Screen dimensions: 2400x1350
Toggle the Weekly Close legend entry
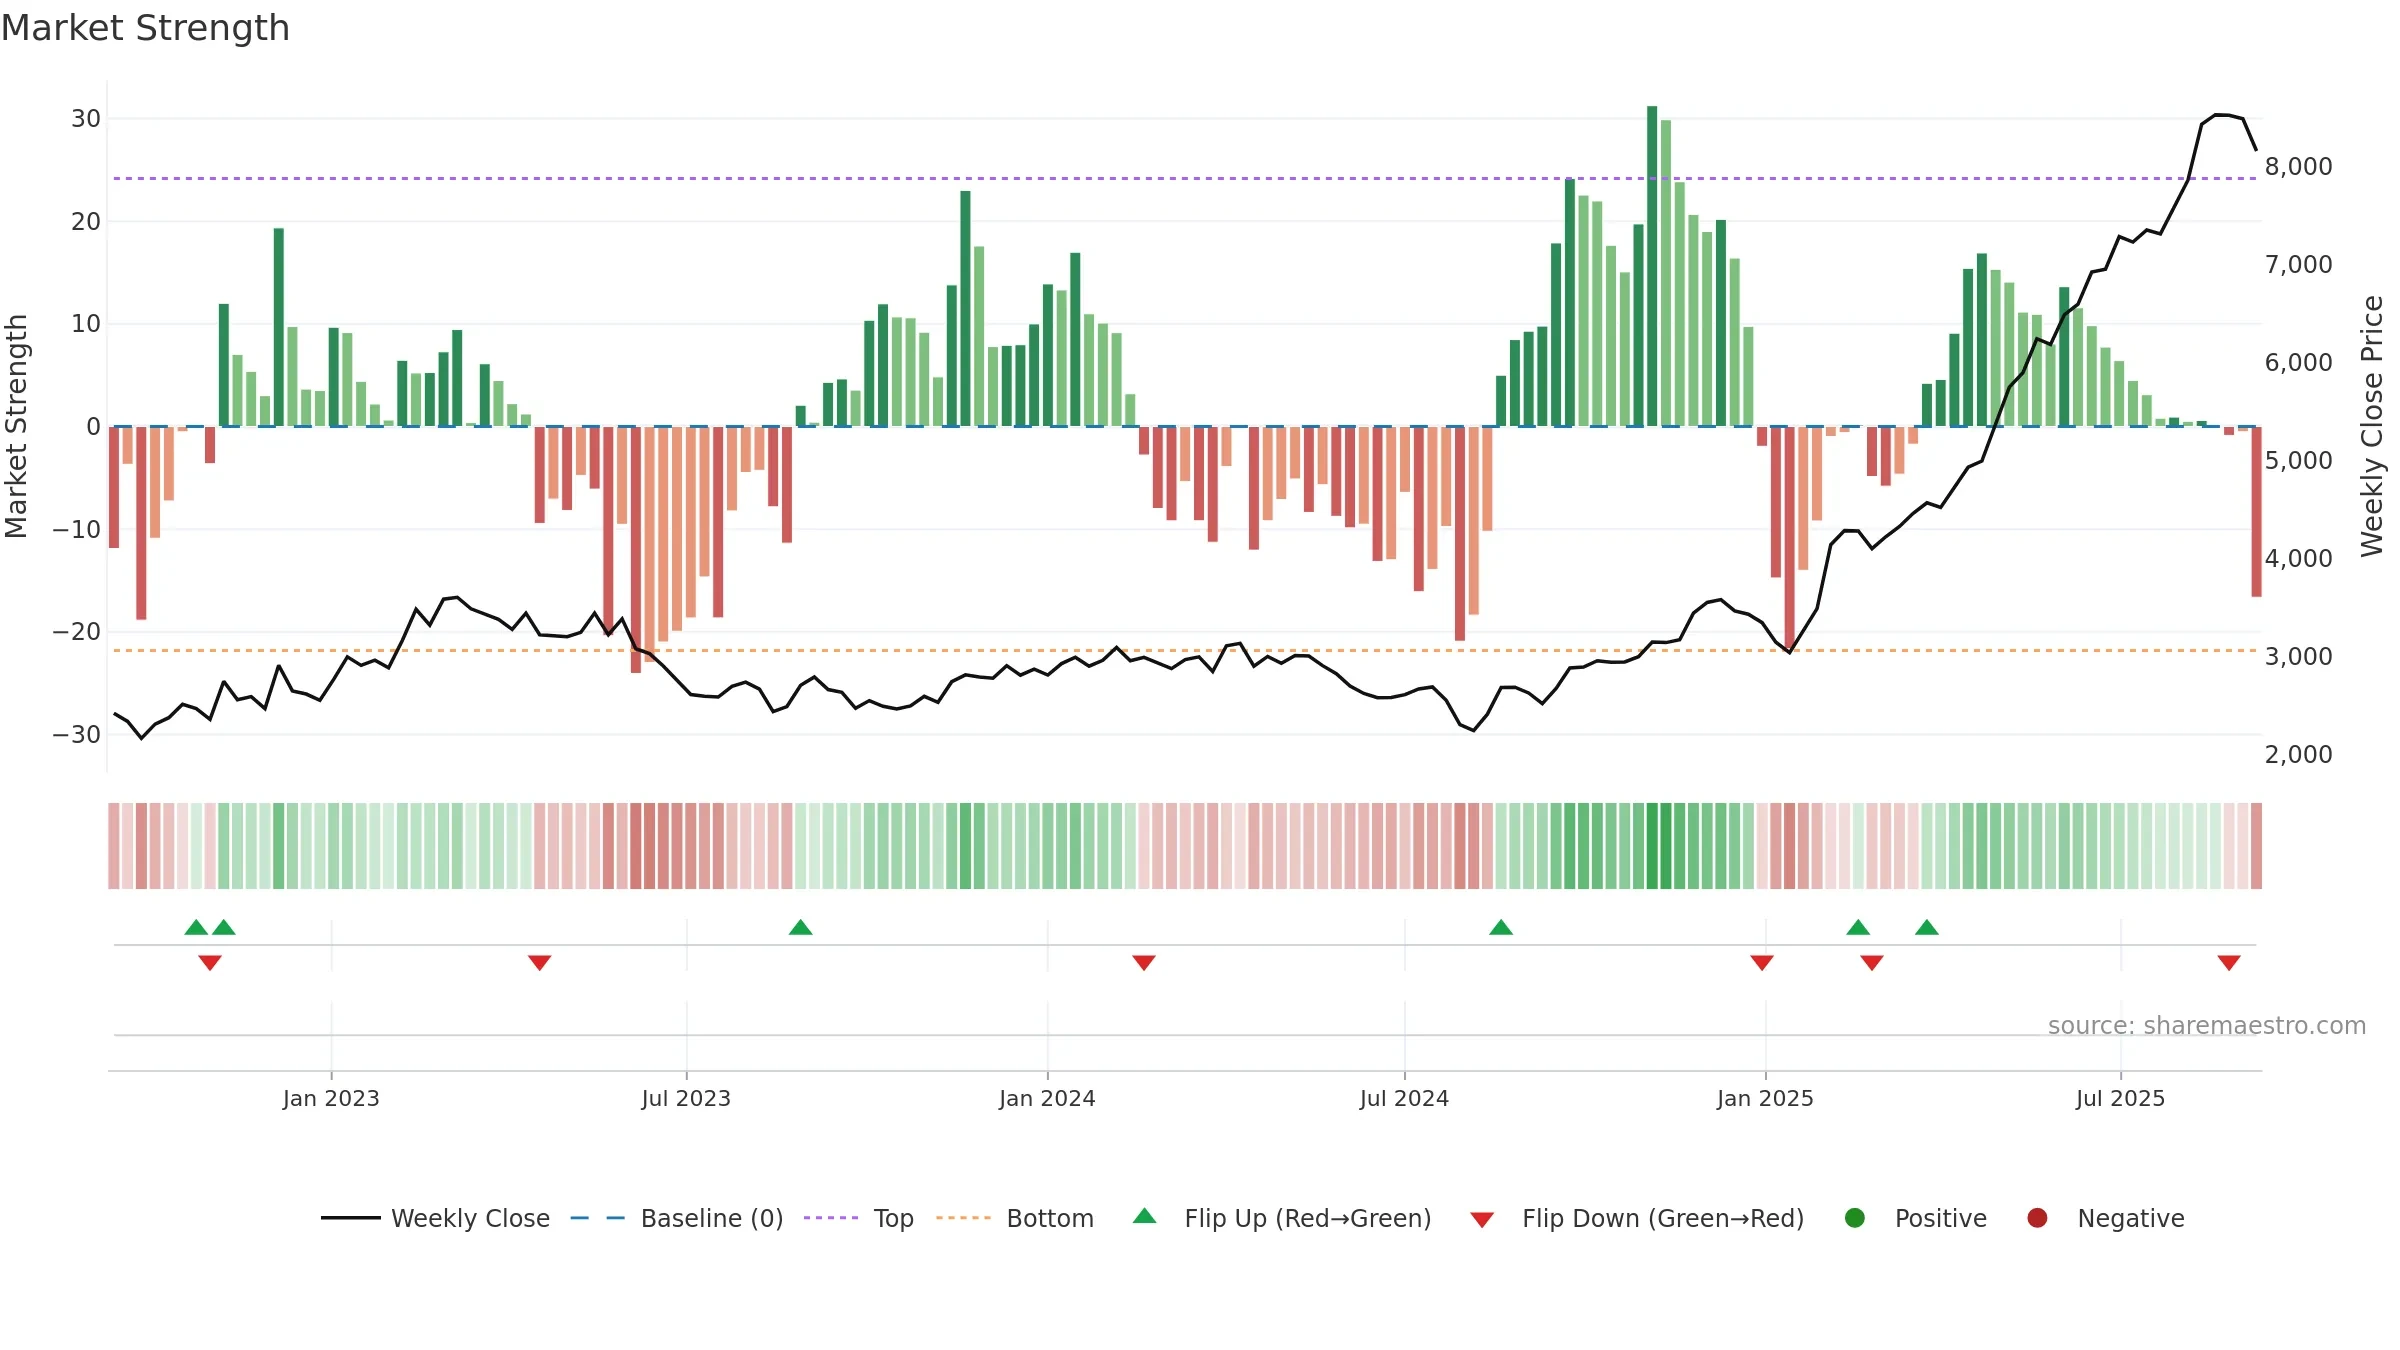click(436, 1218)
